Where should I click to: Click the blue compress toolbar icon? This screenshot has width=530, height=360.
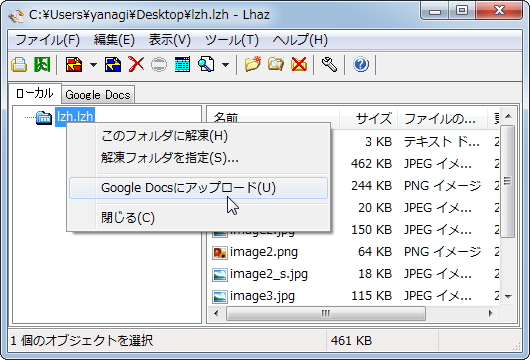coord(113,64)
